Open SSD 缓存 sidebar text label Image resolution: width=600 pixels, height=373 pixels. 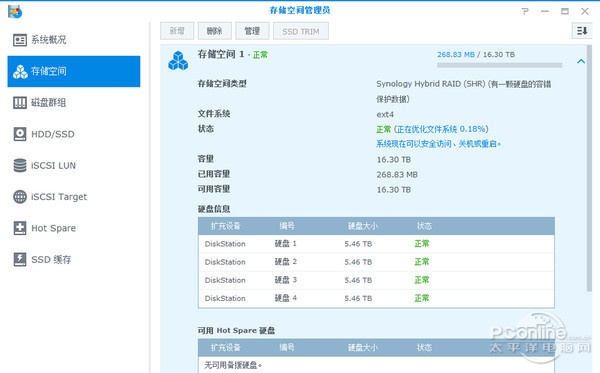(51, 260)
